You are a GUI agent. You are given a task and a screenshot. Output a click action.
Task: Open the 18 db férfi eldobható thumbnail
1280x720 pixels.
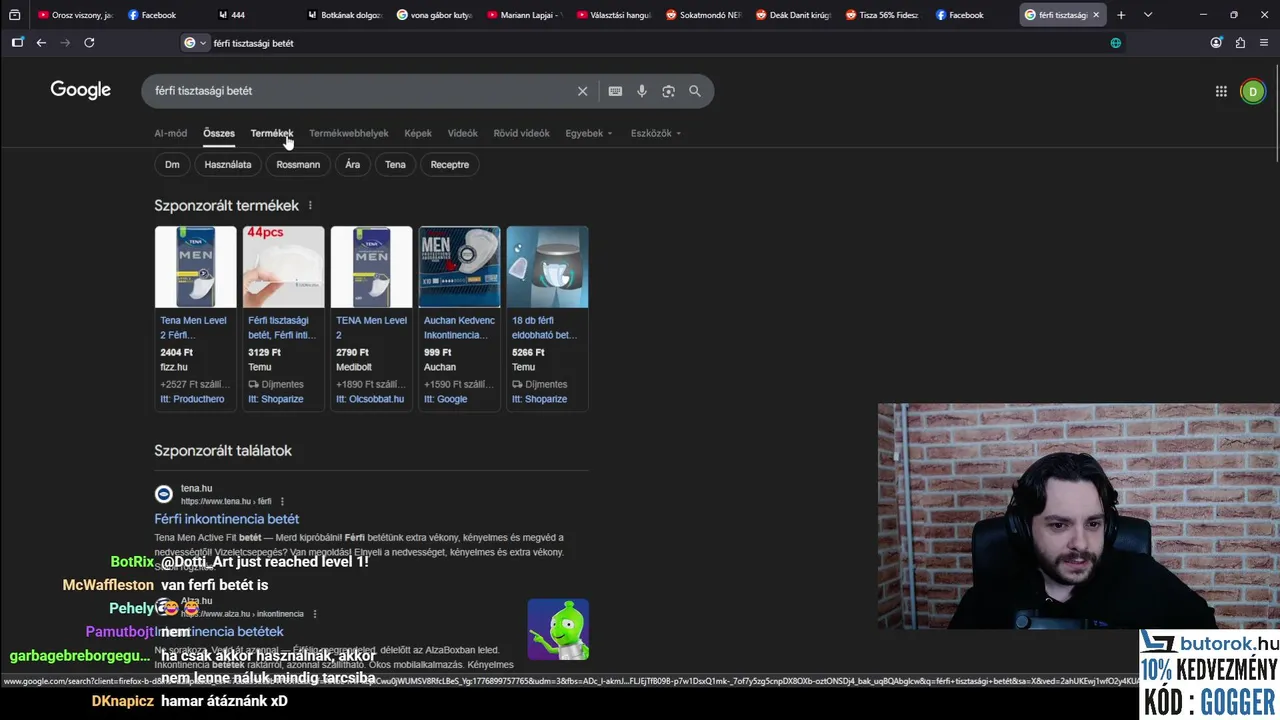tap(547, 267)
